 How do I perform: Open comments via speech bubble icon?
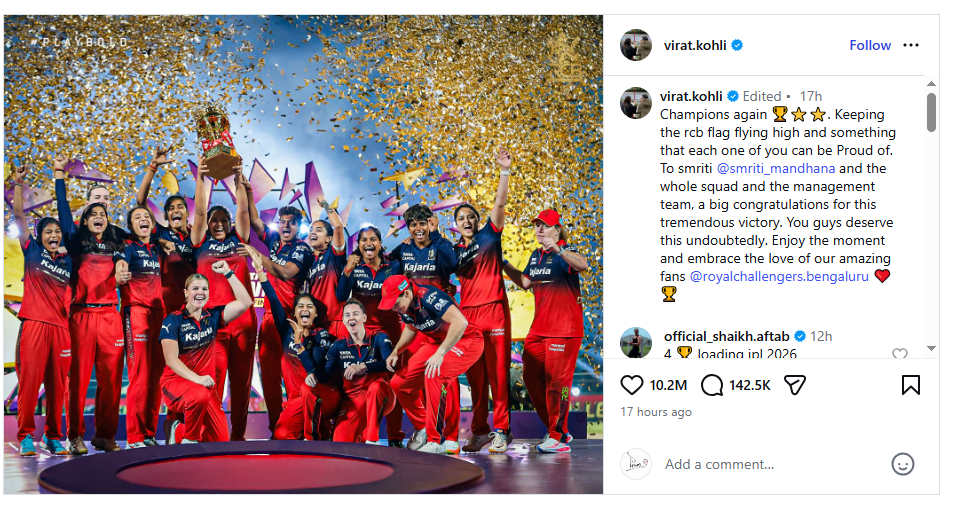click(x=712, y=385)
